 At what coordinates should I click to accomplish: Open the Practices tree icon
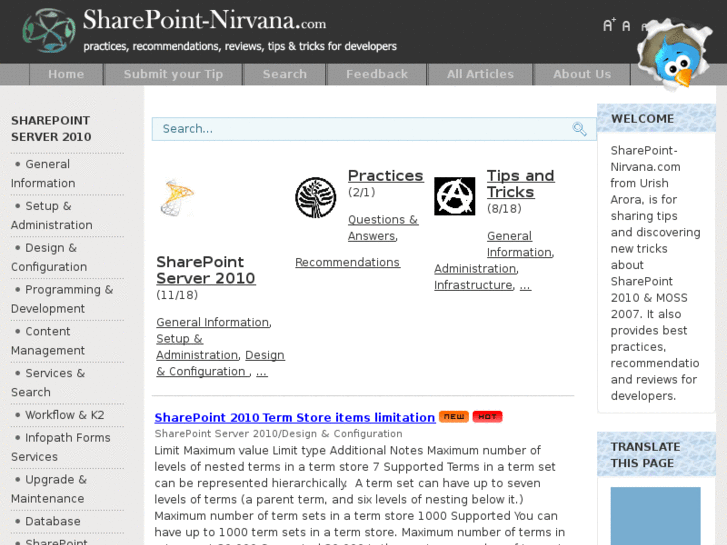coord(316,197)
